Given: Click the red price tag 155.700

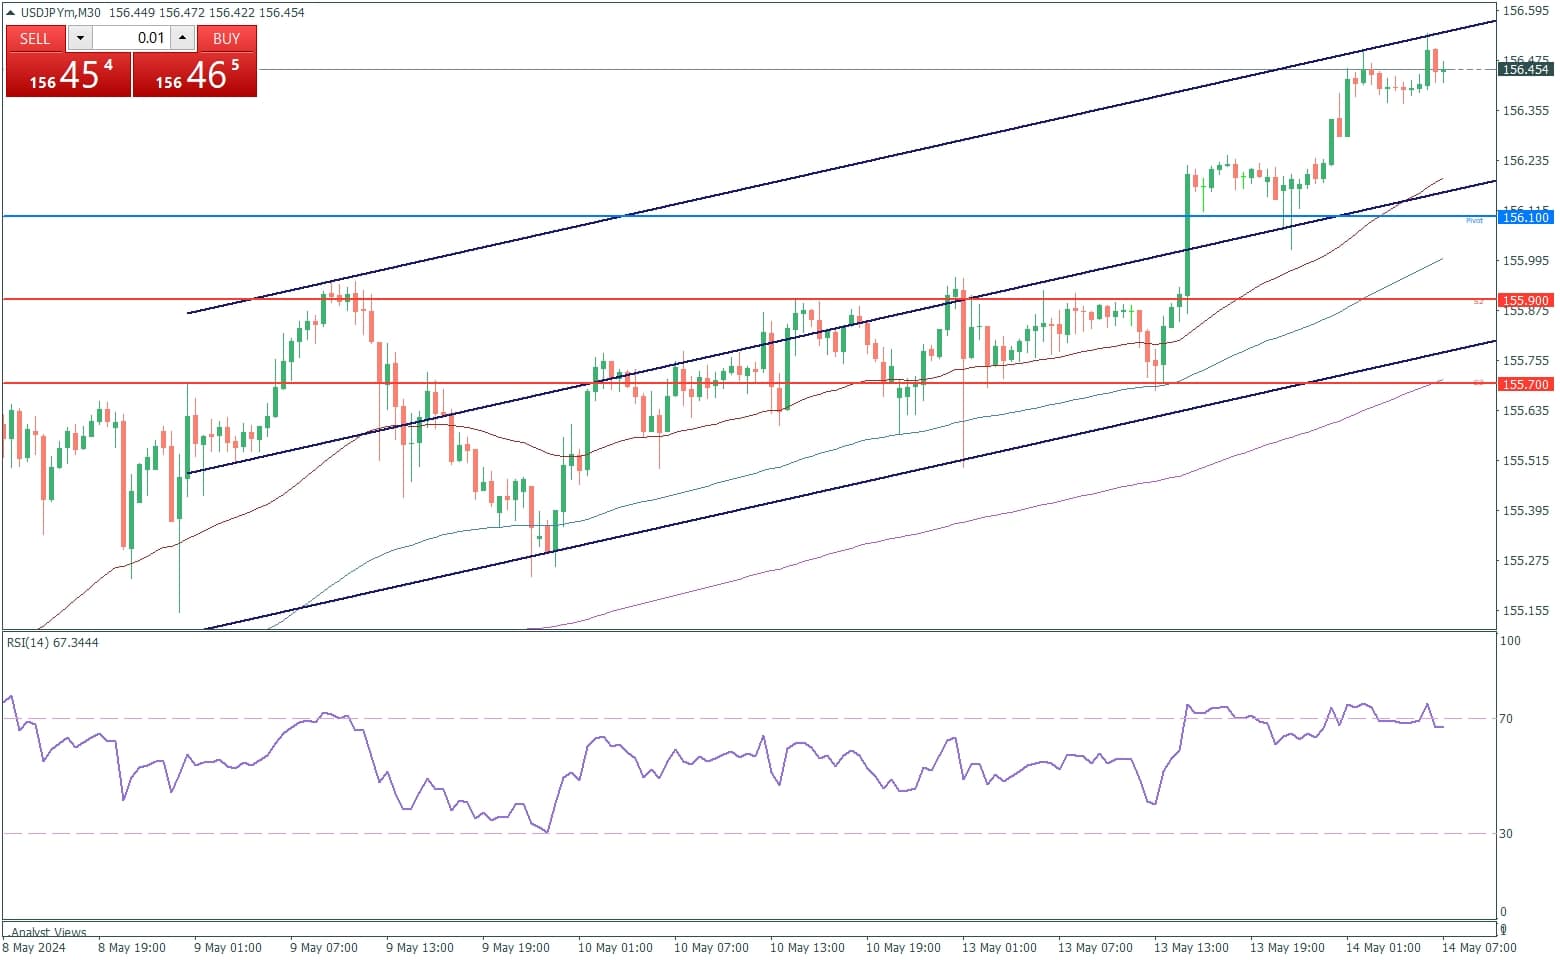Looking at the screenshot, I should (1525, 384).
